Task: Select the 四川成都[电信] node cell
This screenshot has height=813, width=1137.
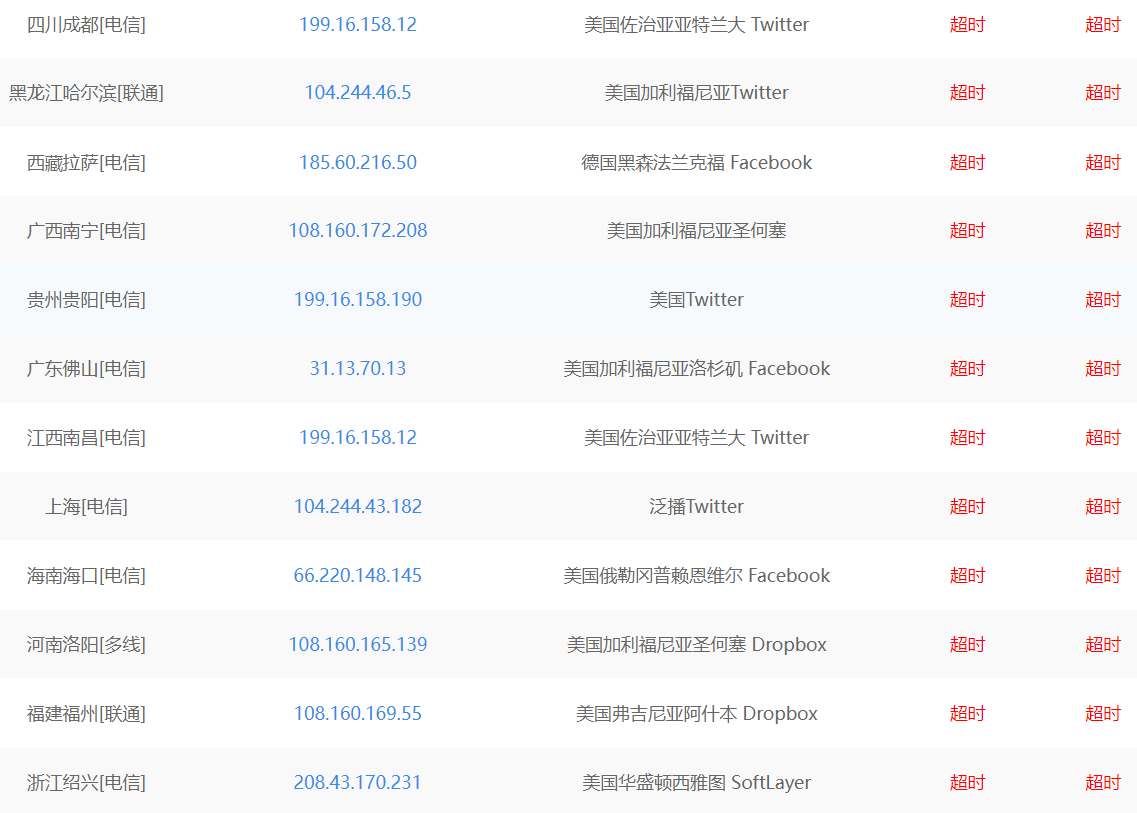Action: (86, 25)
